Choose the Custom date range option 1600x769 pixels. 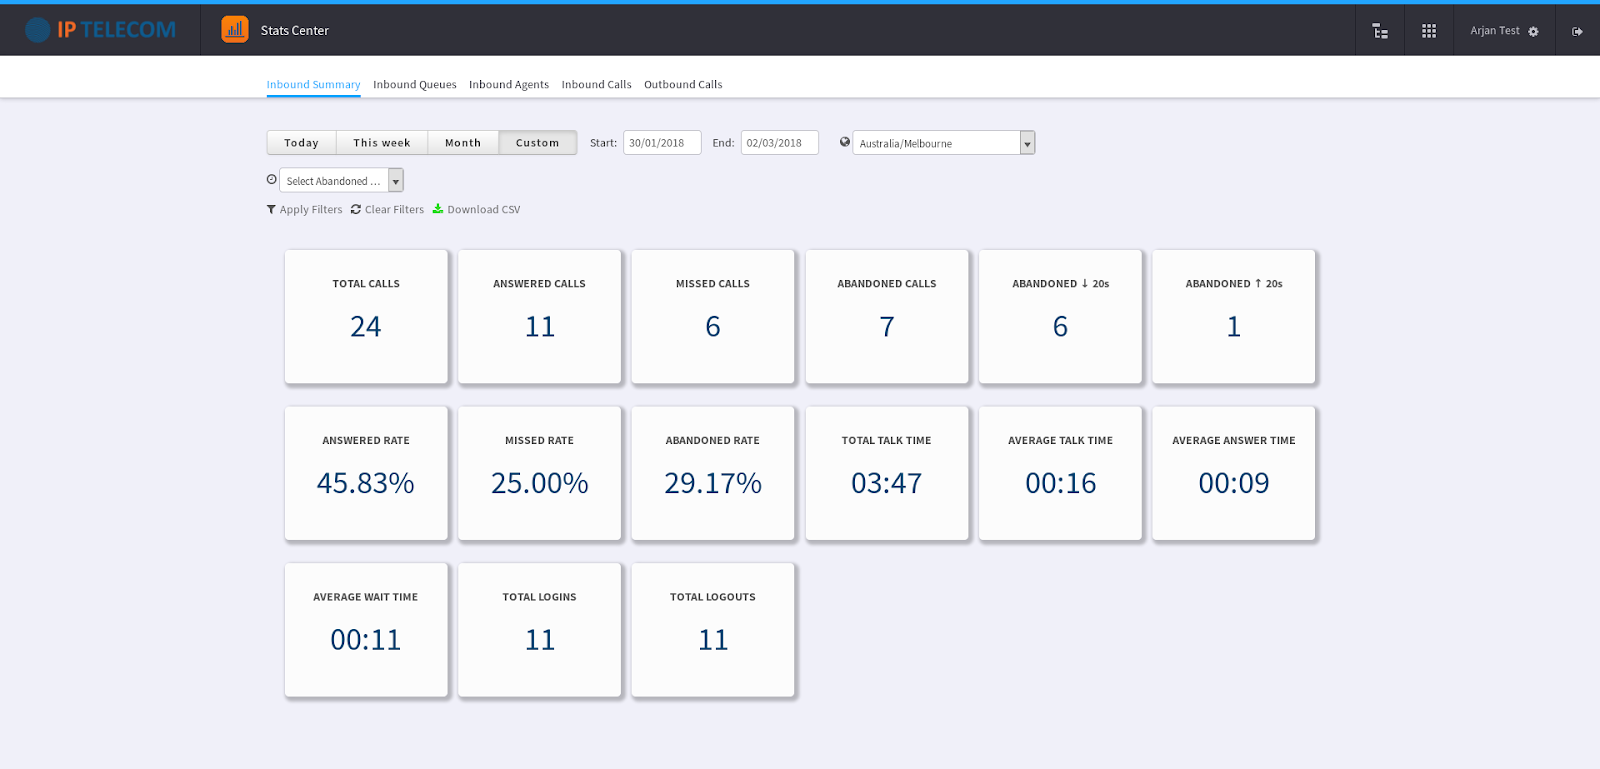[537, 143]
